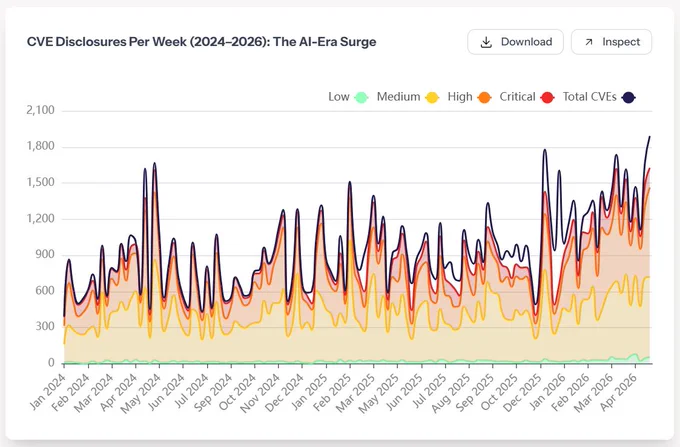680x447 pixels.
Task: Click the 1,800 y-axis label
Action: click(x=41, y=146)
